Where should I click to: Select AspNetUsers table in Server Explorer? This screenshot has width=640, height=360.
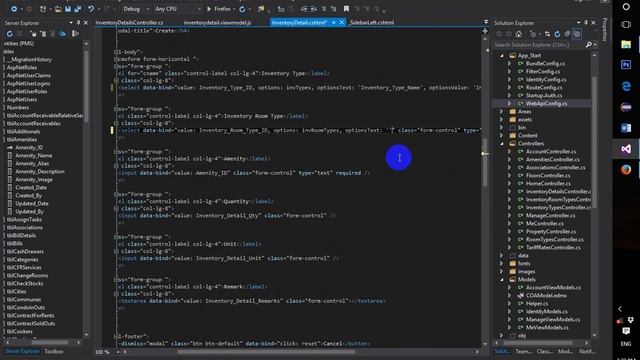pyautogui.click(x=22, y=100)
